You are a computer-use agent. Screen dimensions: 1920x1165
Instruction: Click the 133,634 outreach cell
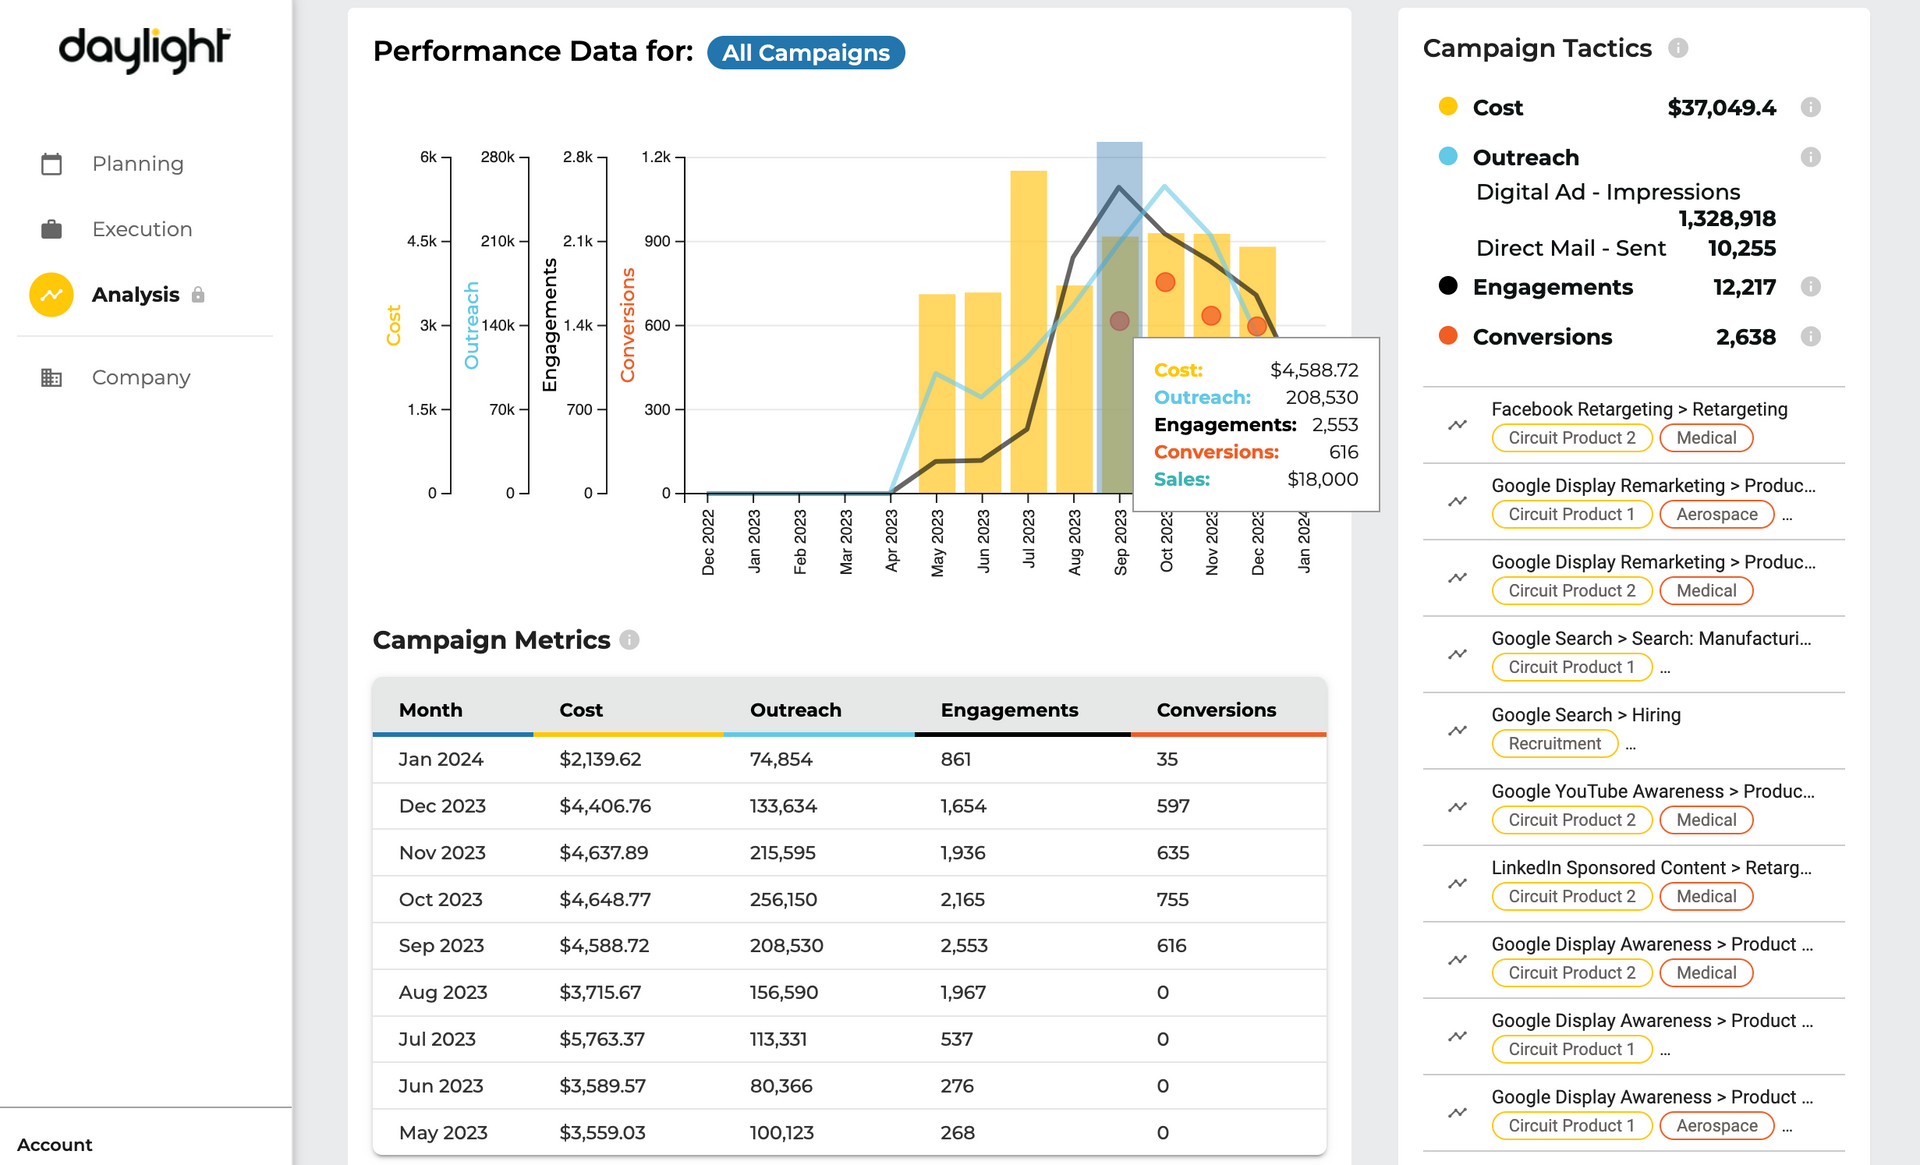pyautogui.click(x=783, y=806)
